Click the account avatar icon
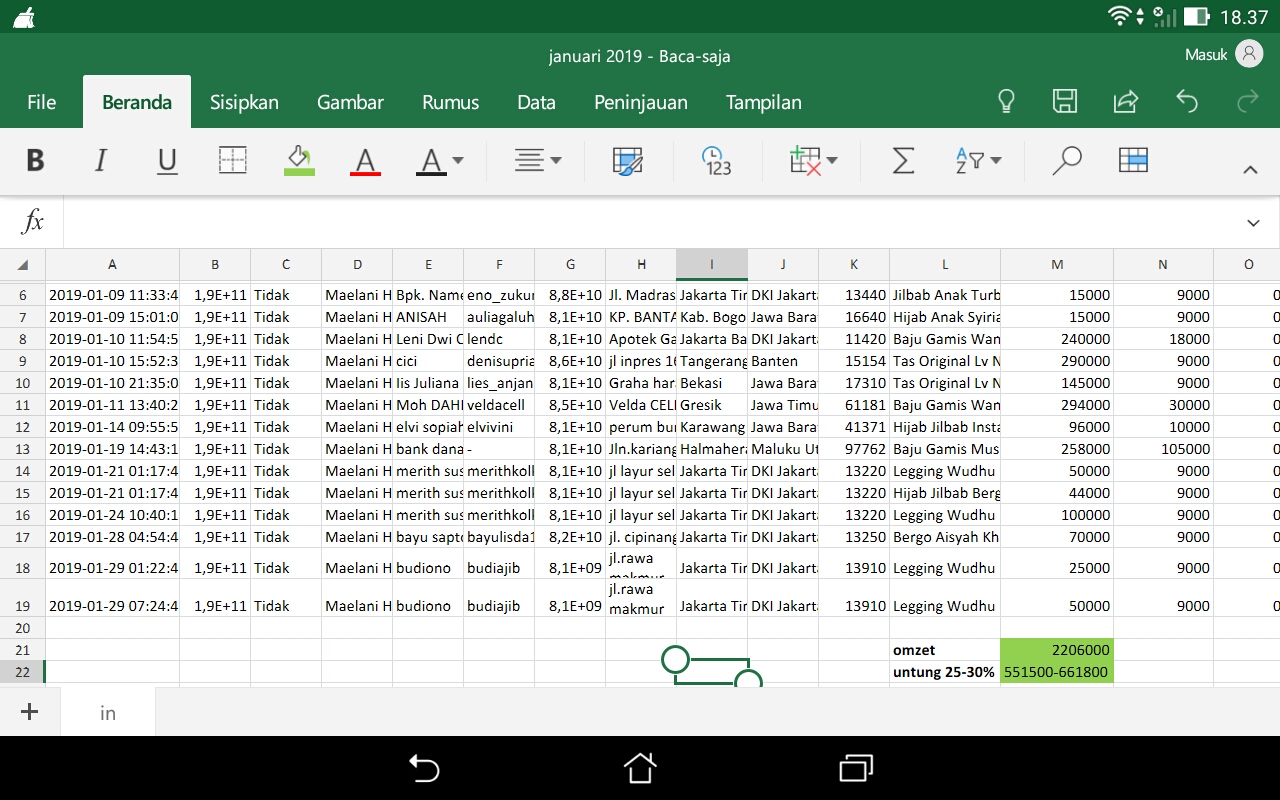 coord(1249,54)
